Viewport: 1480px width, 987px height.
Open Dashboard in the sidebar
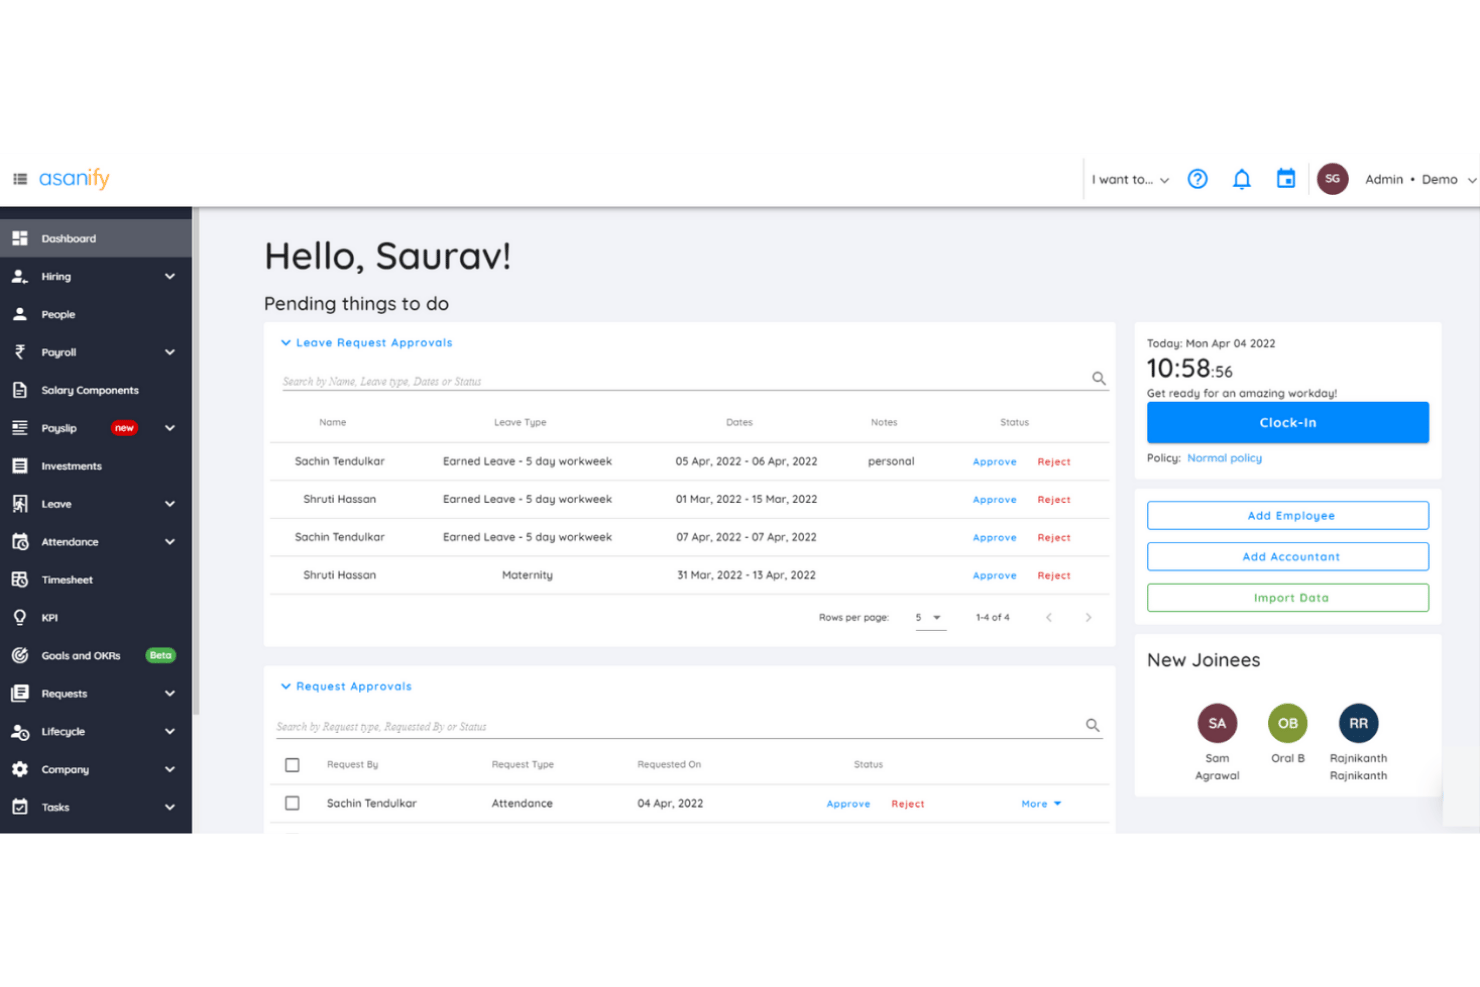[96, 238]
